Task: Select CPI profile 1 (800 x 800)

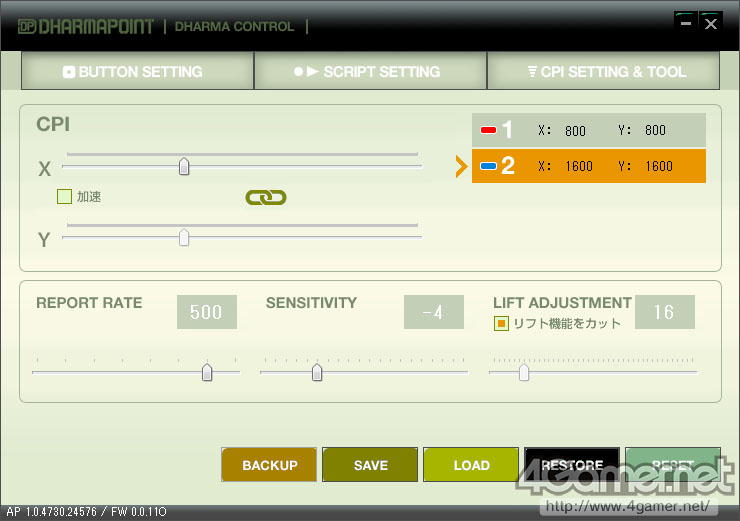Action: [589, 130]
